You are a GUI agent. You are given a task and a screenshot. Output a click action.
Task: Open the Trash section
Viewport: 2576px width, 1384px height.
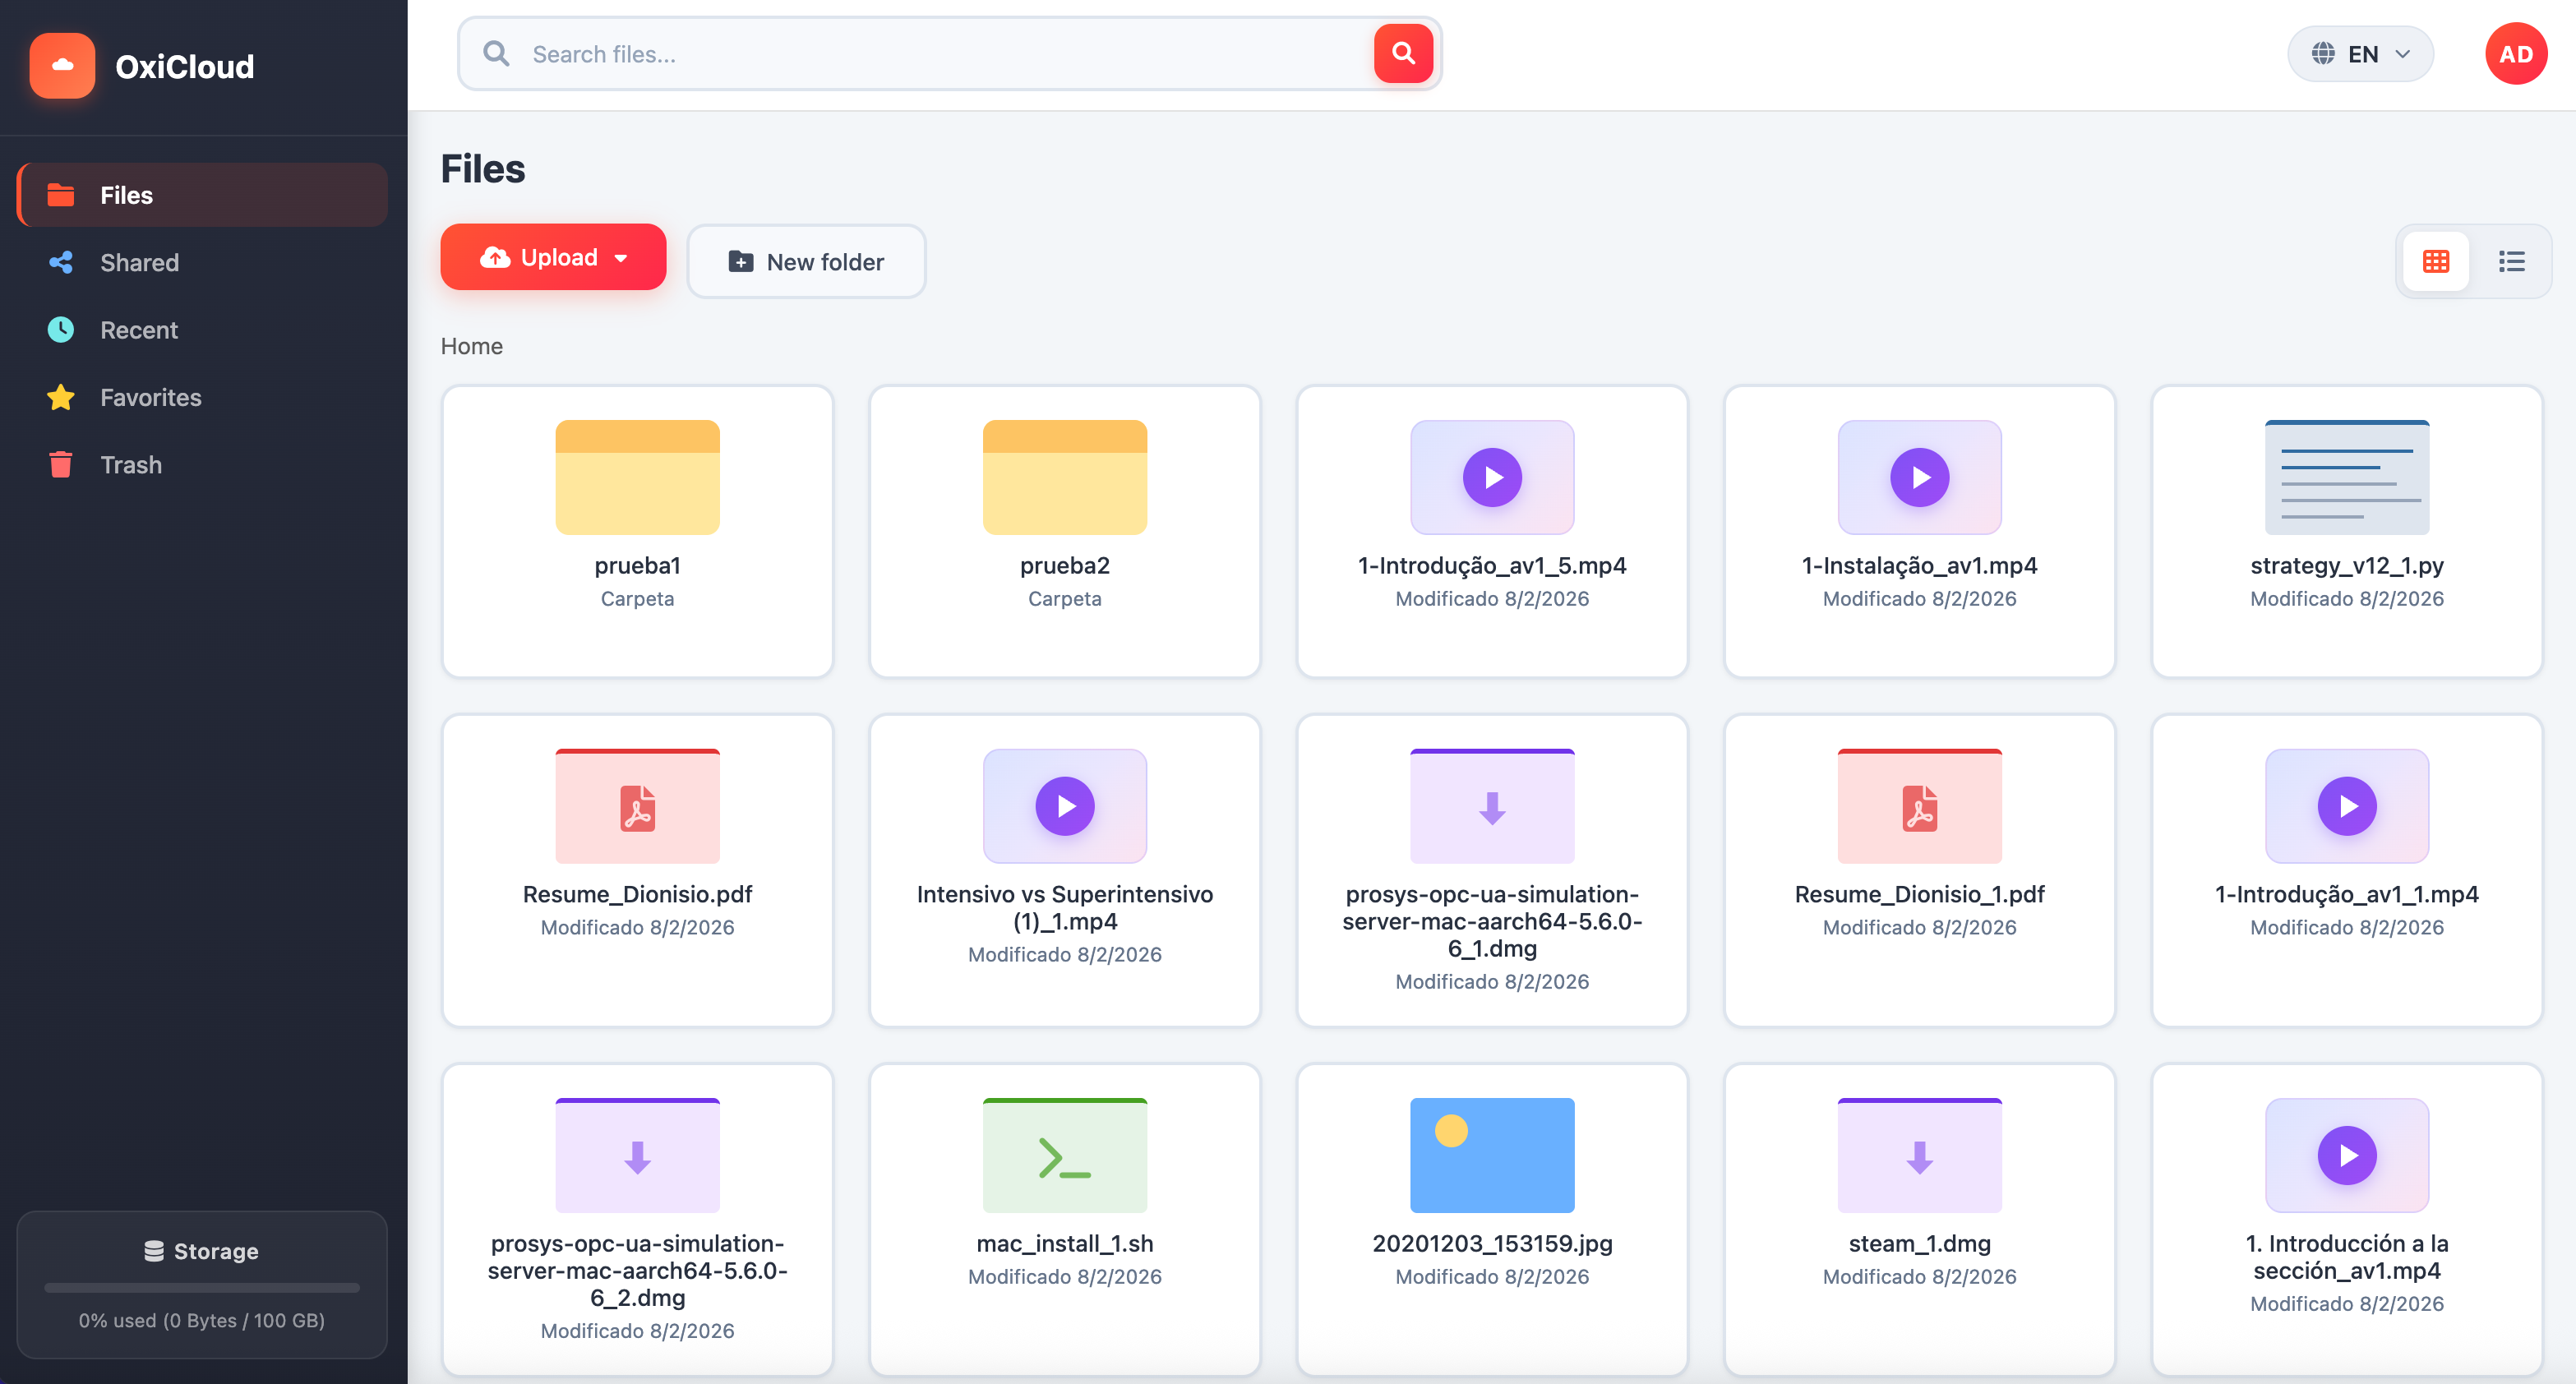(130, 464)
